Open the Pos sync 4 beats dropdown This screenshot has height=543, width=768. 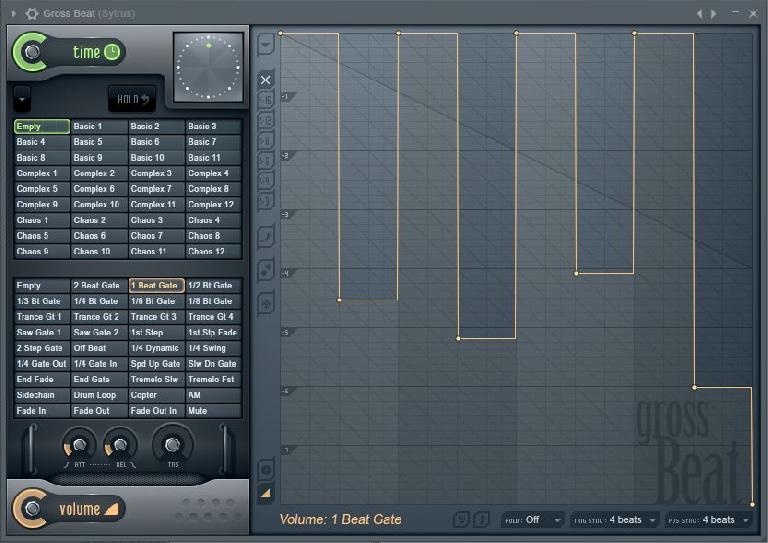(708, 520)
